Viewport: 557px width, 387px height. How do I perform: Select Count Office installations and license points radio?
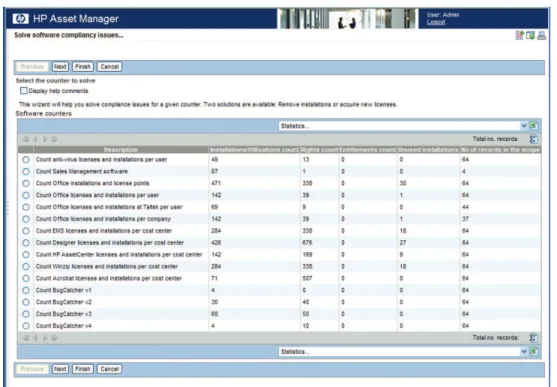26,183
